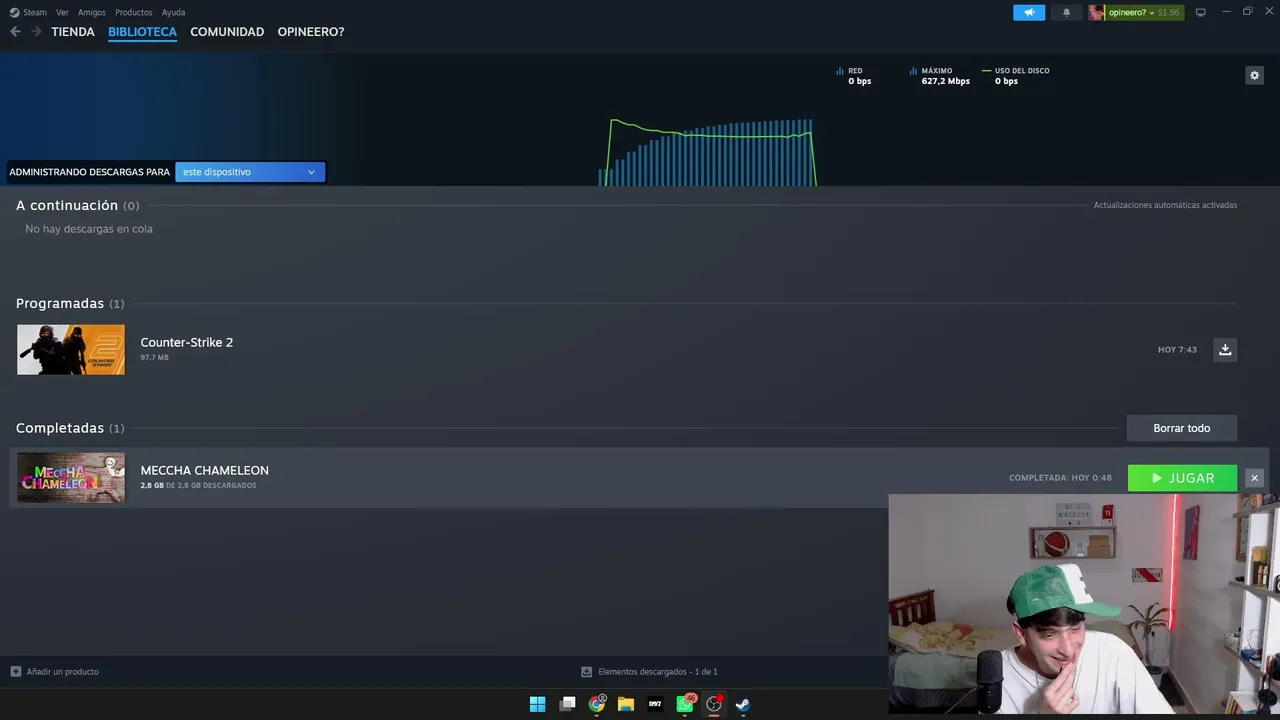Viewport: 1280px width, 720px height.
Task: Go back with the left arrow
Action: (x=15, y=32)
